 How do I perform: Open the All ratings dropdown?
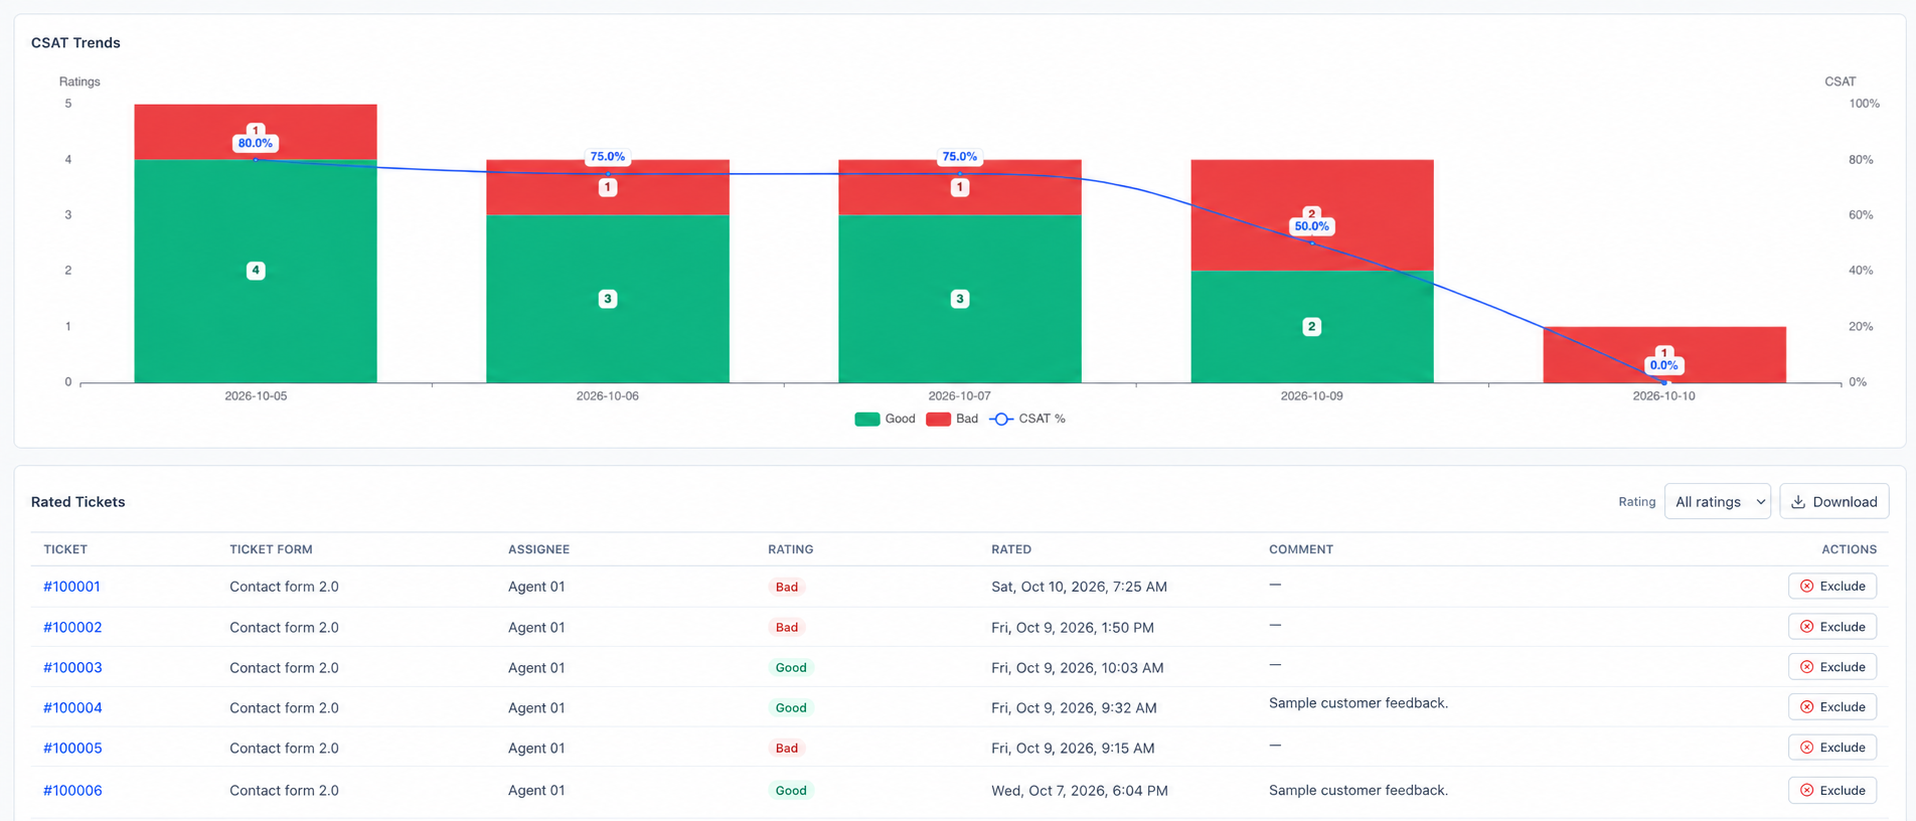(x=1717, y=501)
